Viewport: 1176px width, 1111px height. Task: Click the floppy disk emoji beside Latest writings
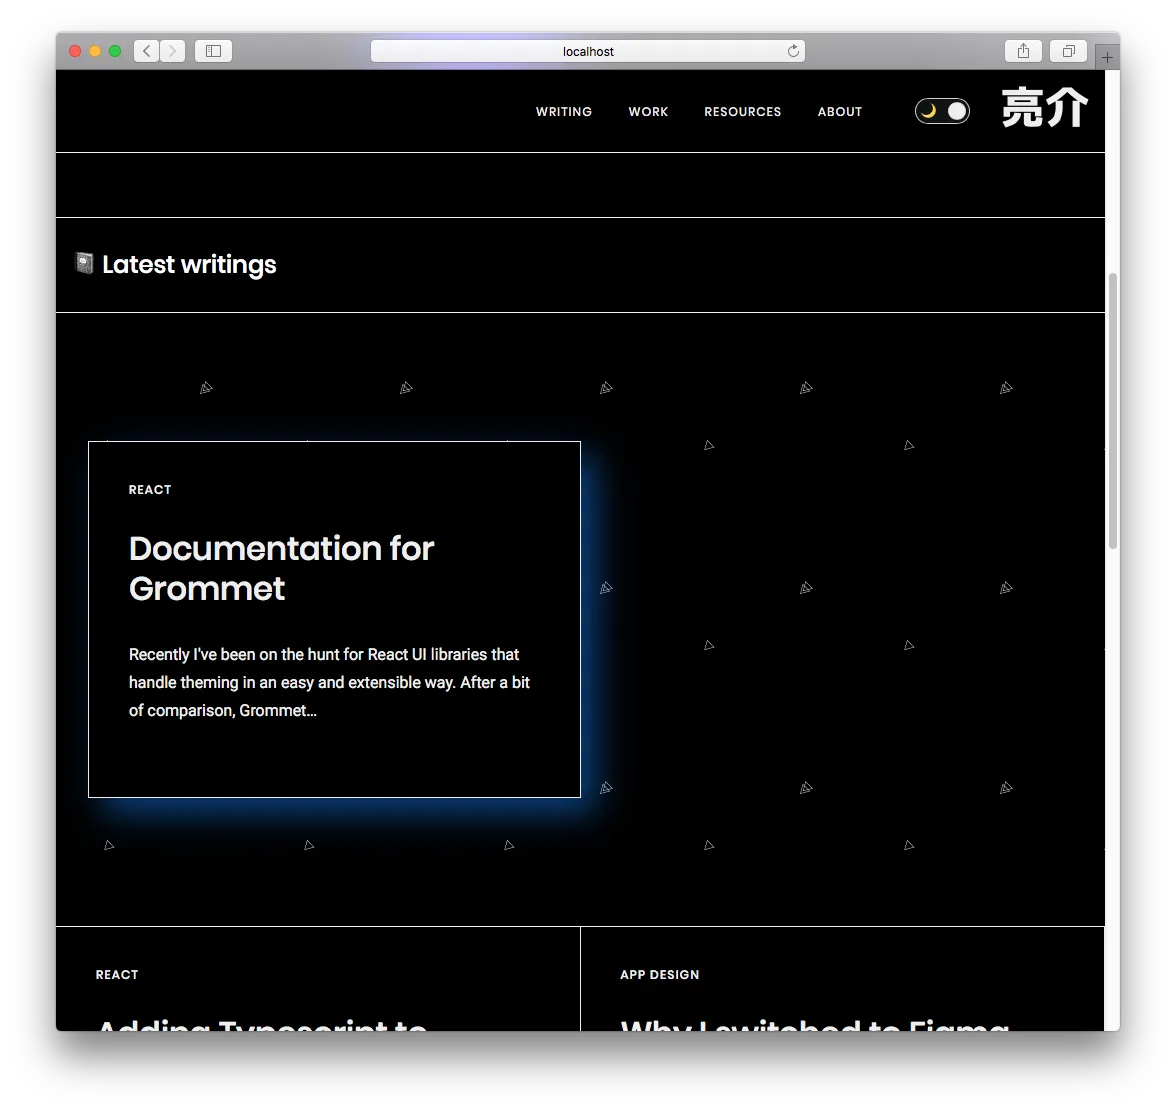point(83,263)
